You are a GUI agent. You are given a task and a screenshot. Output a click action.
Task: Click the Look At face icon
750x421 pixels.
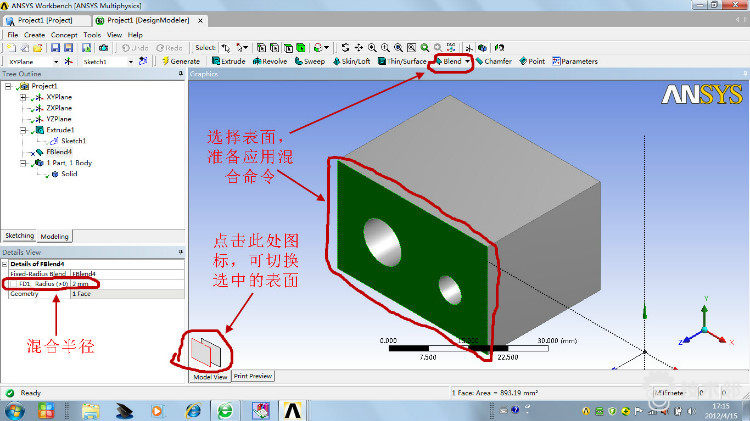pos(499,48)
